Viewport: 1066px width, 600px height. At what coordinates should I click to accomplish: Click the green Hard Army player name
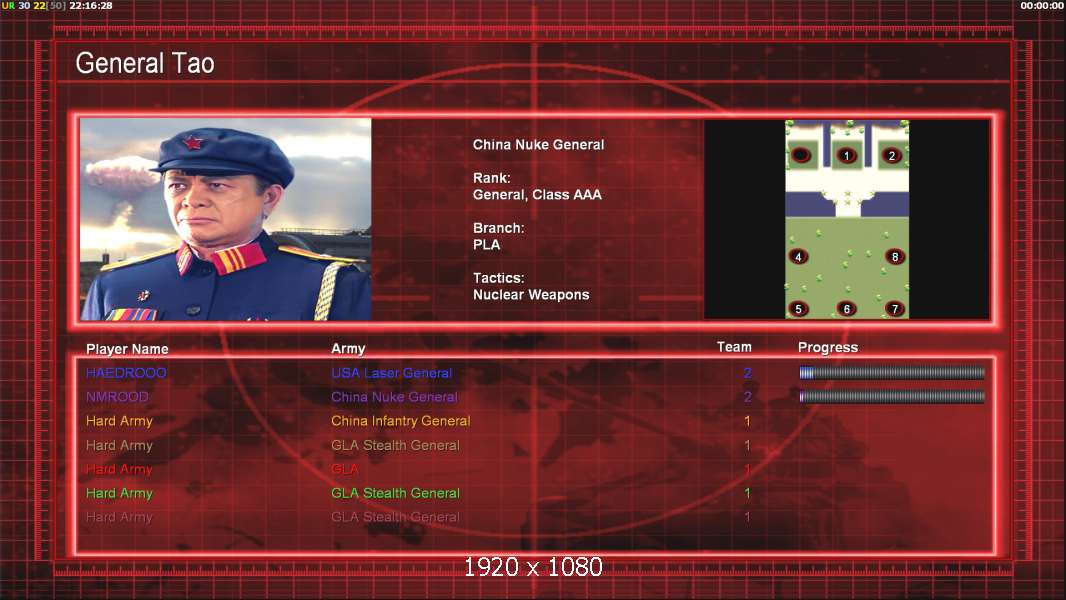(119, 493)
